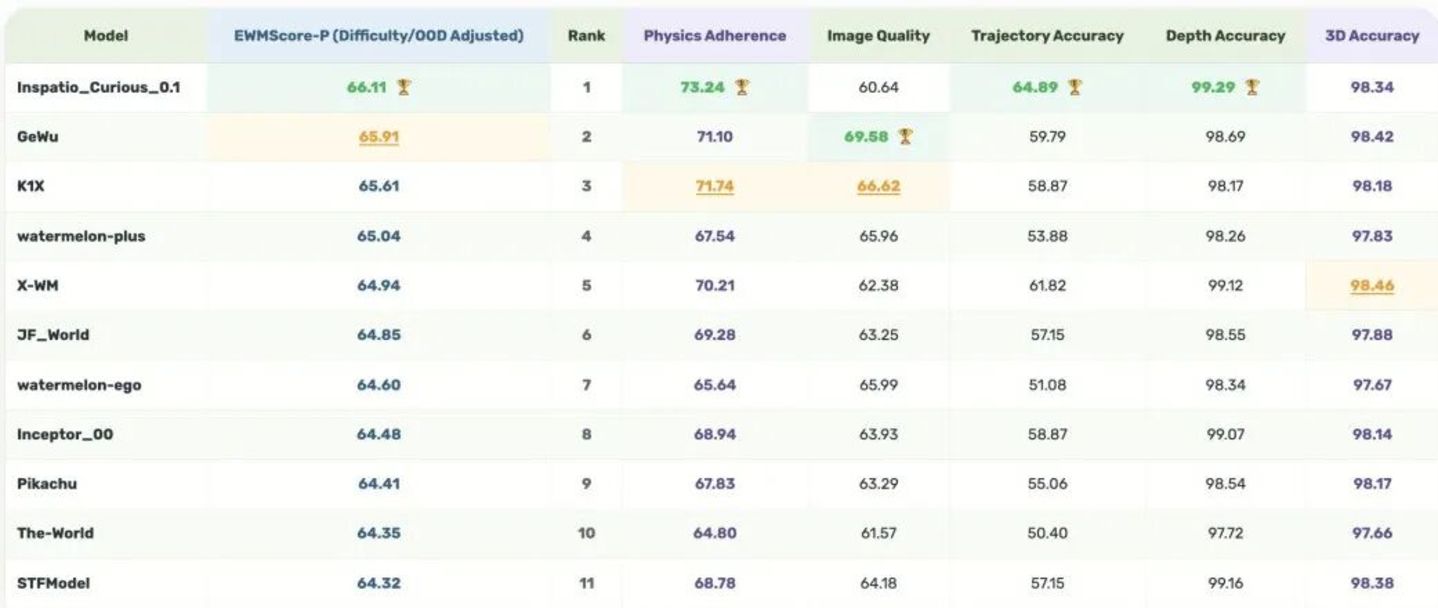Click rank 11 in STFModel row
The width and height of the screenshot is (1438, 608).
[586, 583]
